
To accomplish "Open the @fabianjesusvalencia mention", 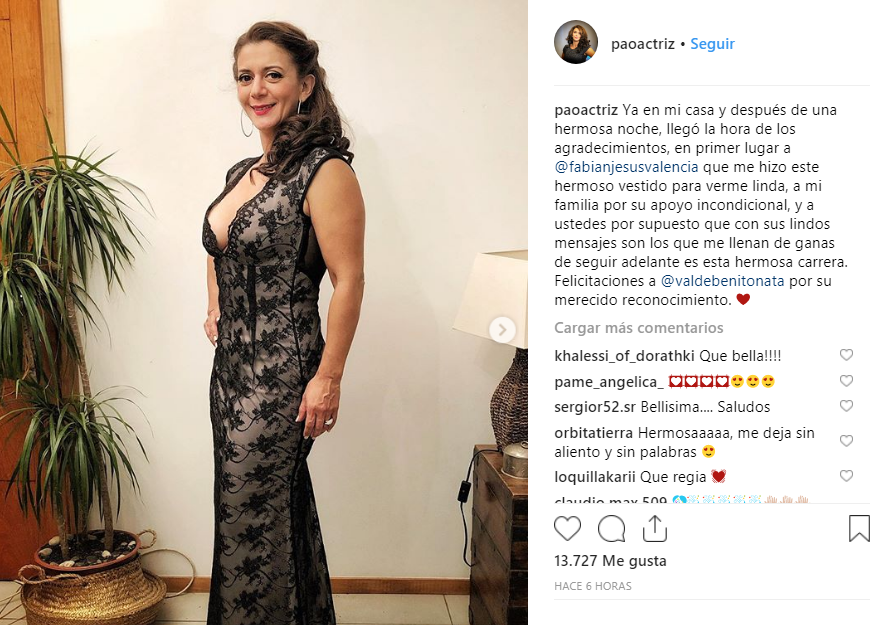I will (x=626, y=167).
